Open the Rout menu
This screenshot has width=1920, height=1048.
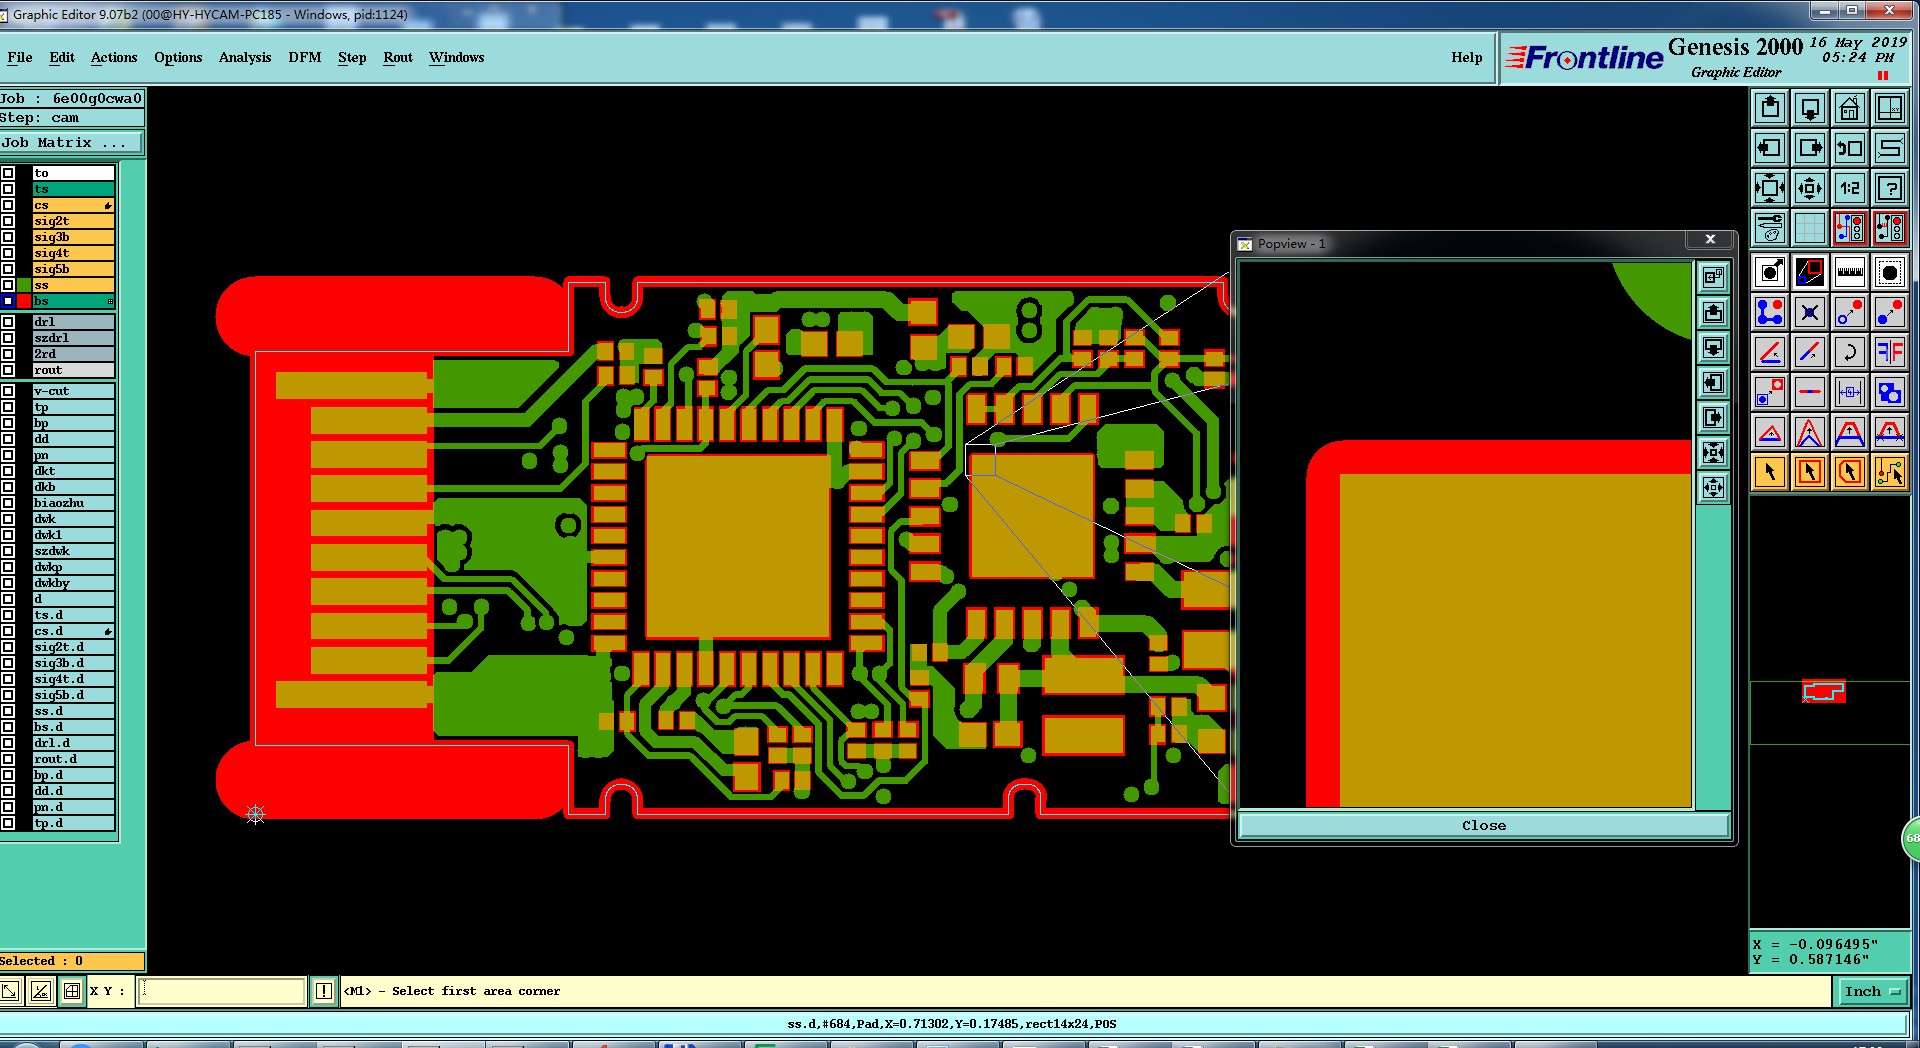[x=398, y=57]
